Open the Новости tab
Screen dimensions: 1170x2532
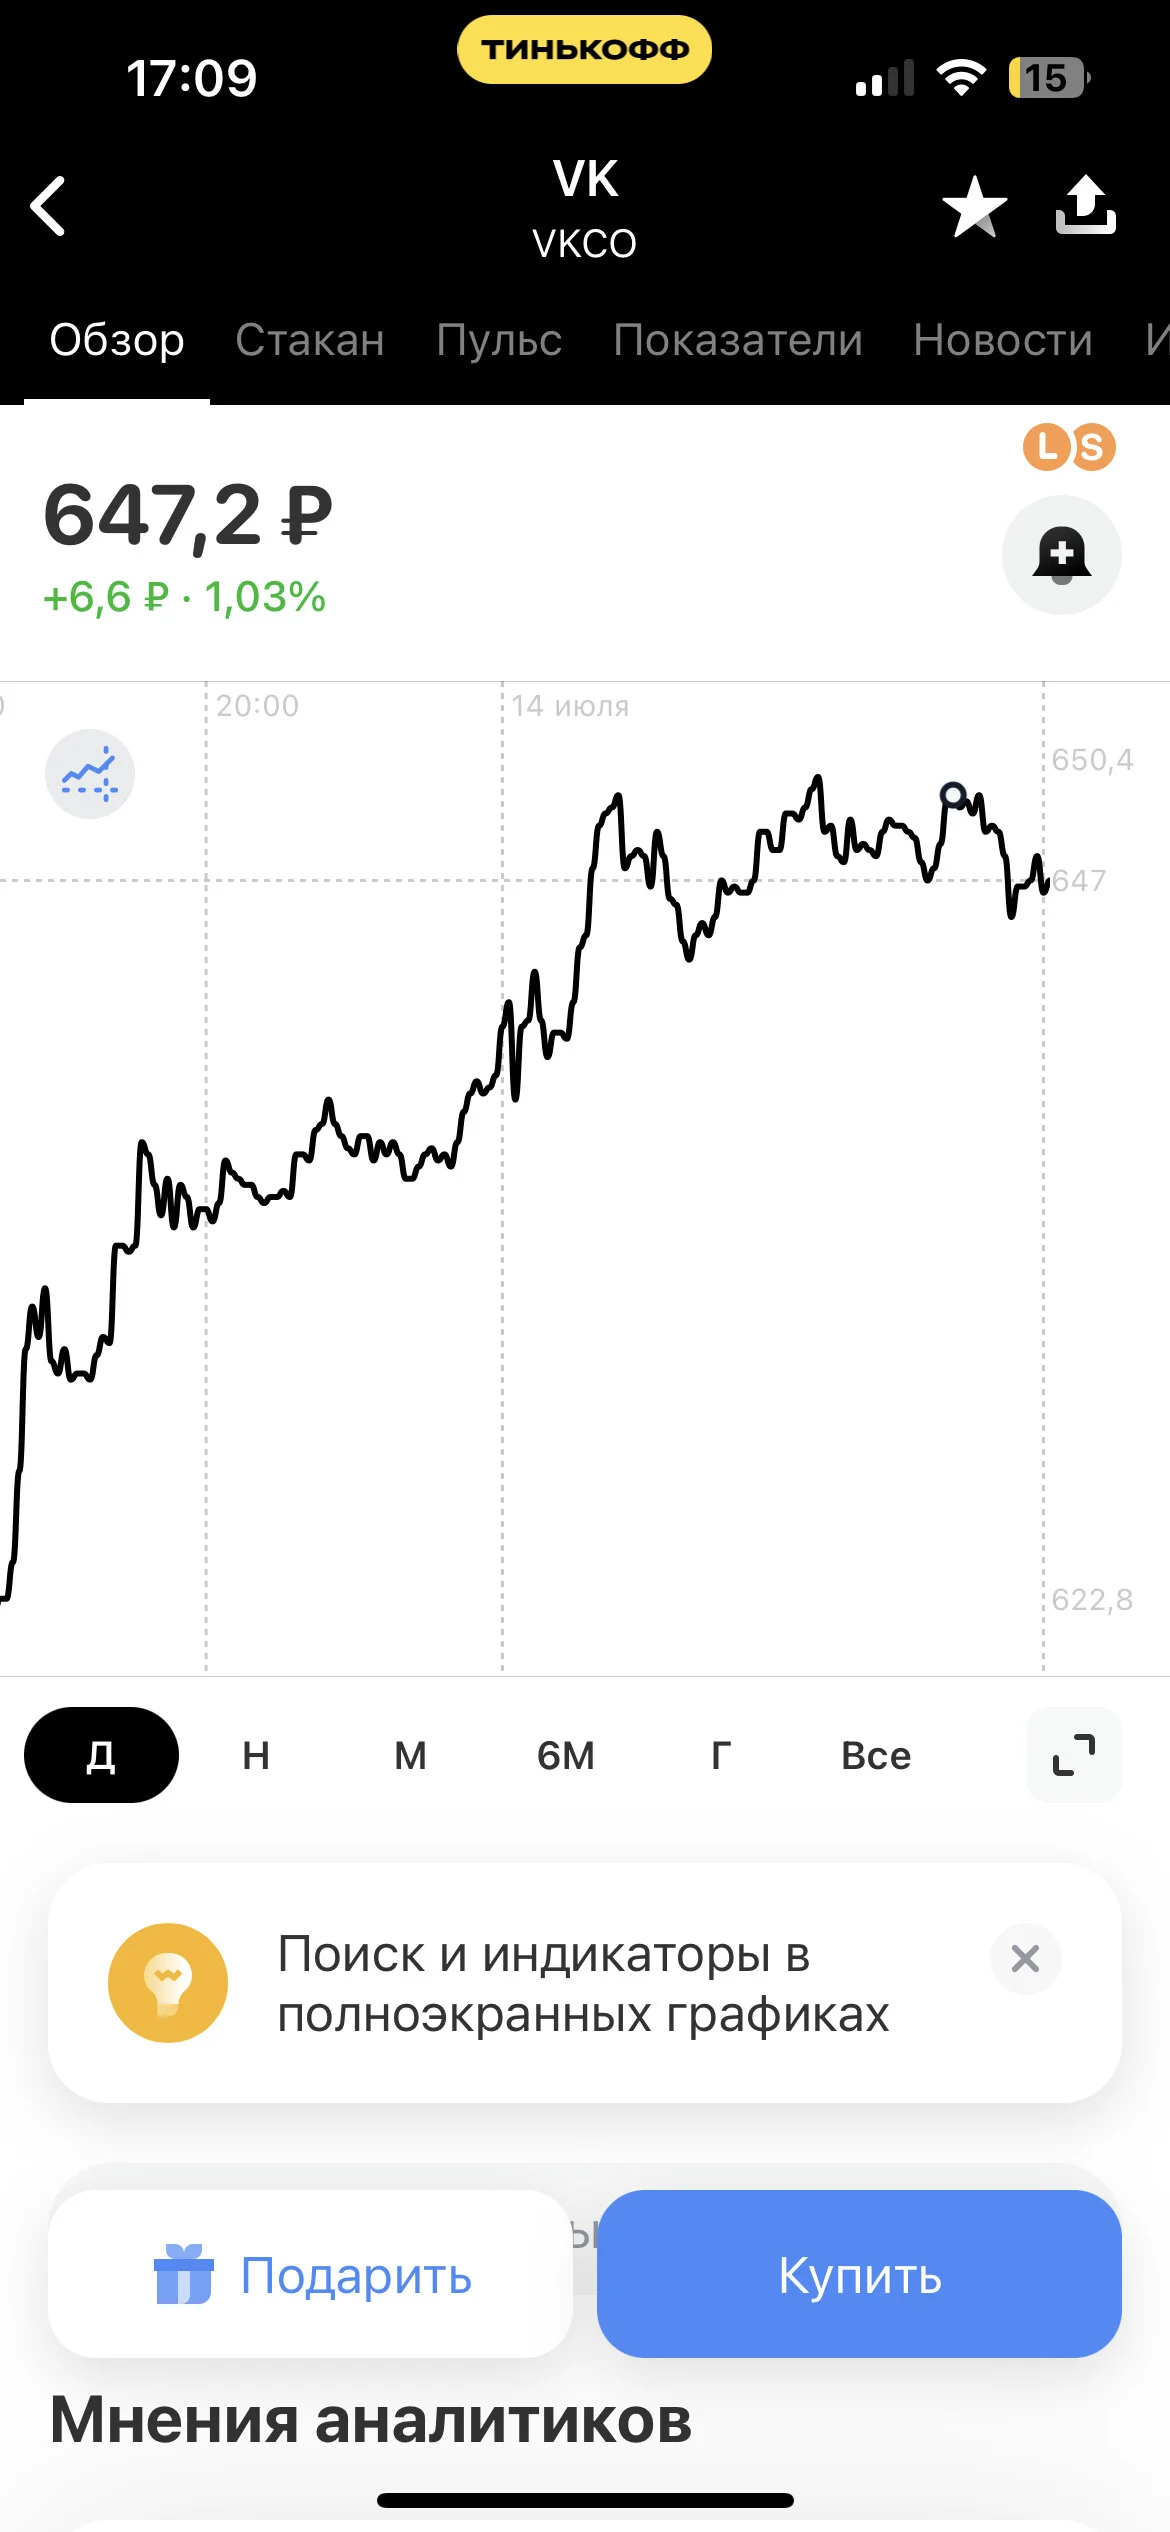pyautogui.click(x=1003, y=340)
